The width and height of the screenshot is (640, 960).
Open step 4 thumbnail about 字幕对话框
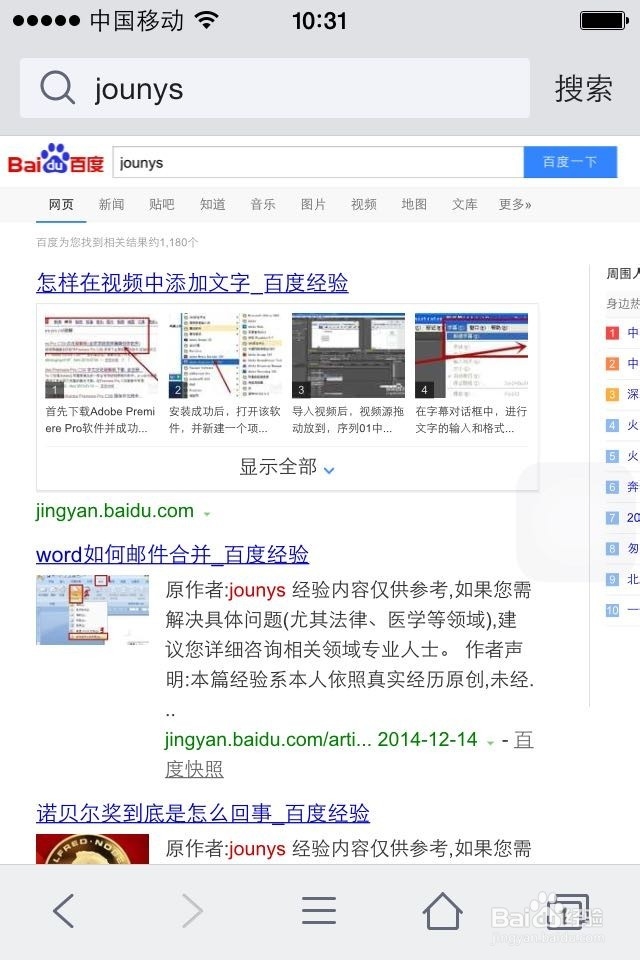pyautogui.click(x=472, y=355)
